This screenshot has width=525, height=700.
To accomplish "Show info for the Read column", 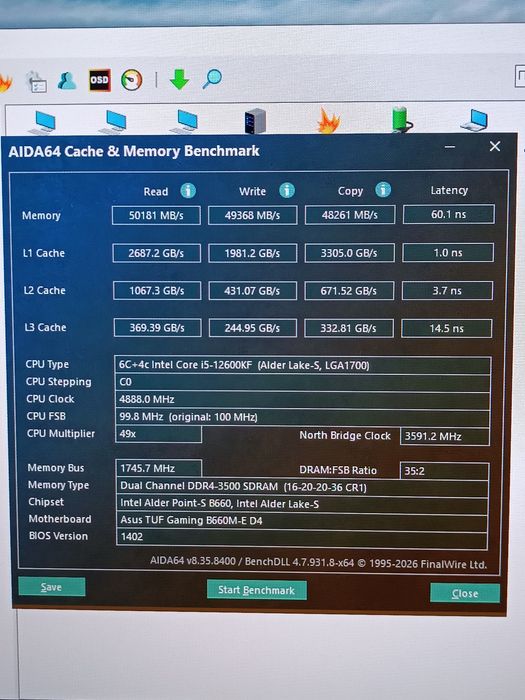I will [188, 191].
